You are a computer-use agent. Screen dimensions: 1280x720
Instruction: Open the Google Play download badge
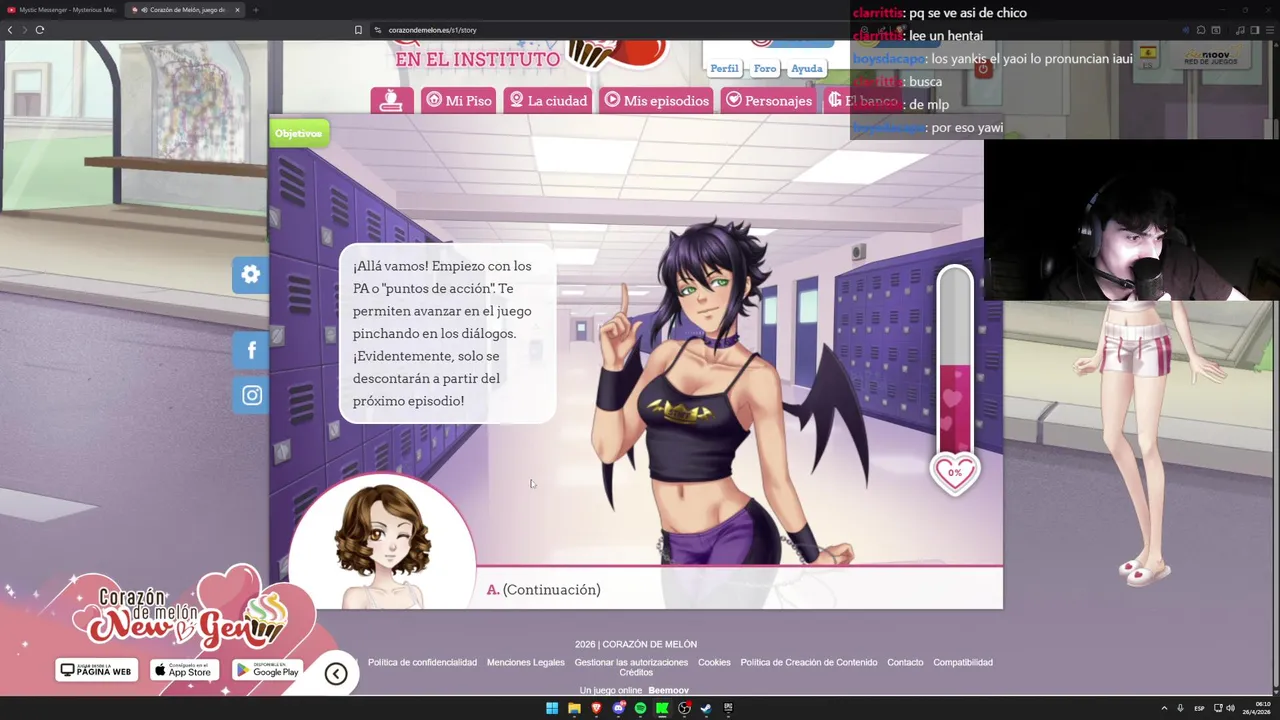point(268,670)
